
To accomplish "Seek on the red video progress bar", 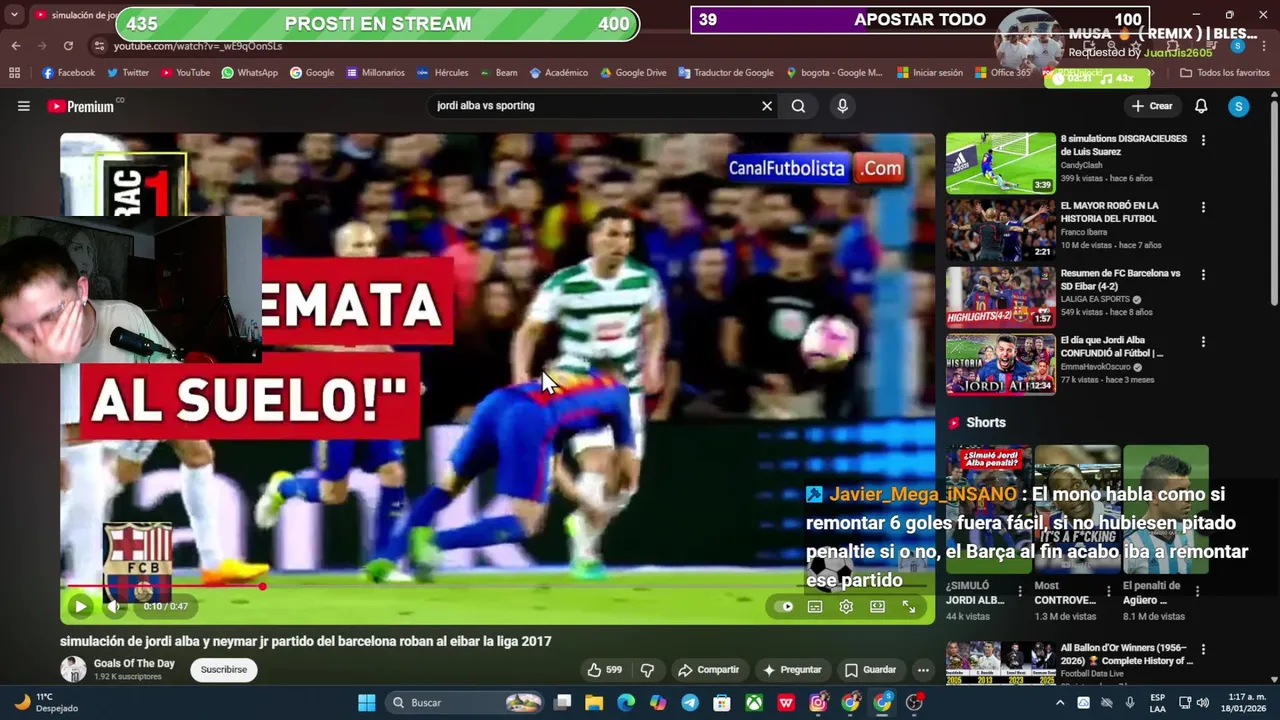I will click(x=497, y=586).
